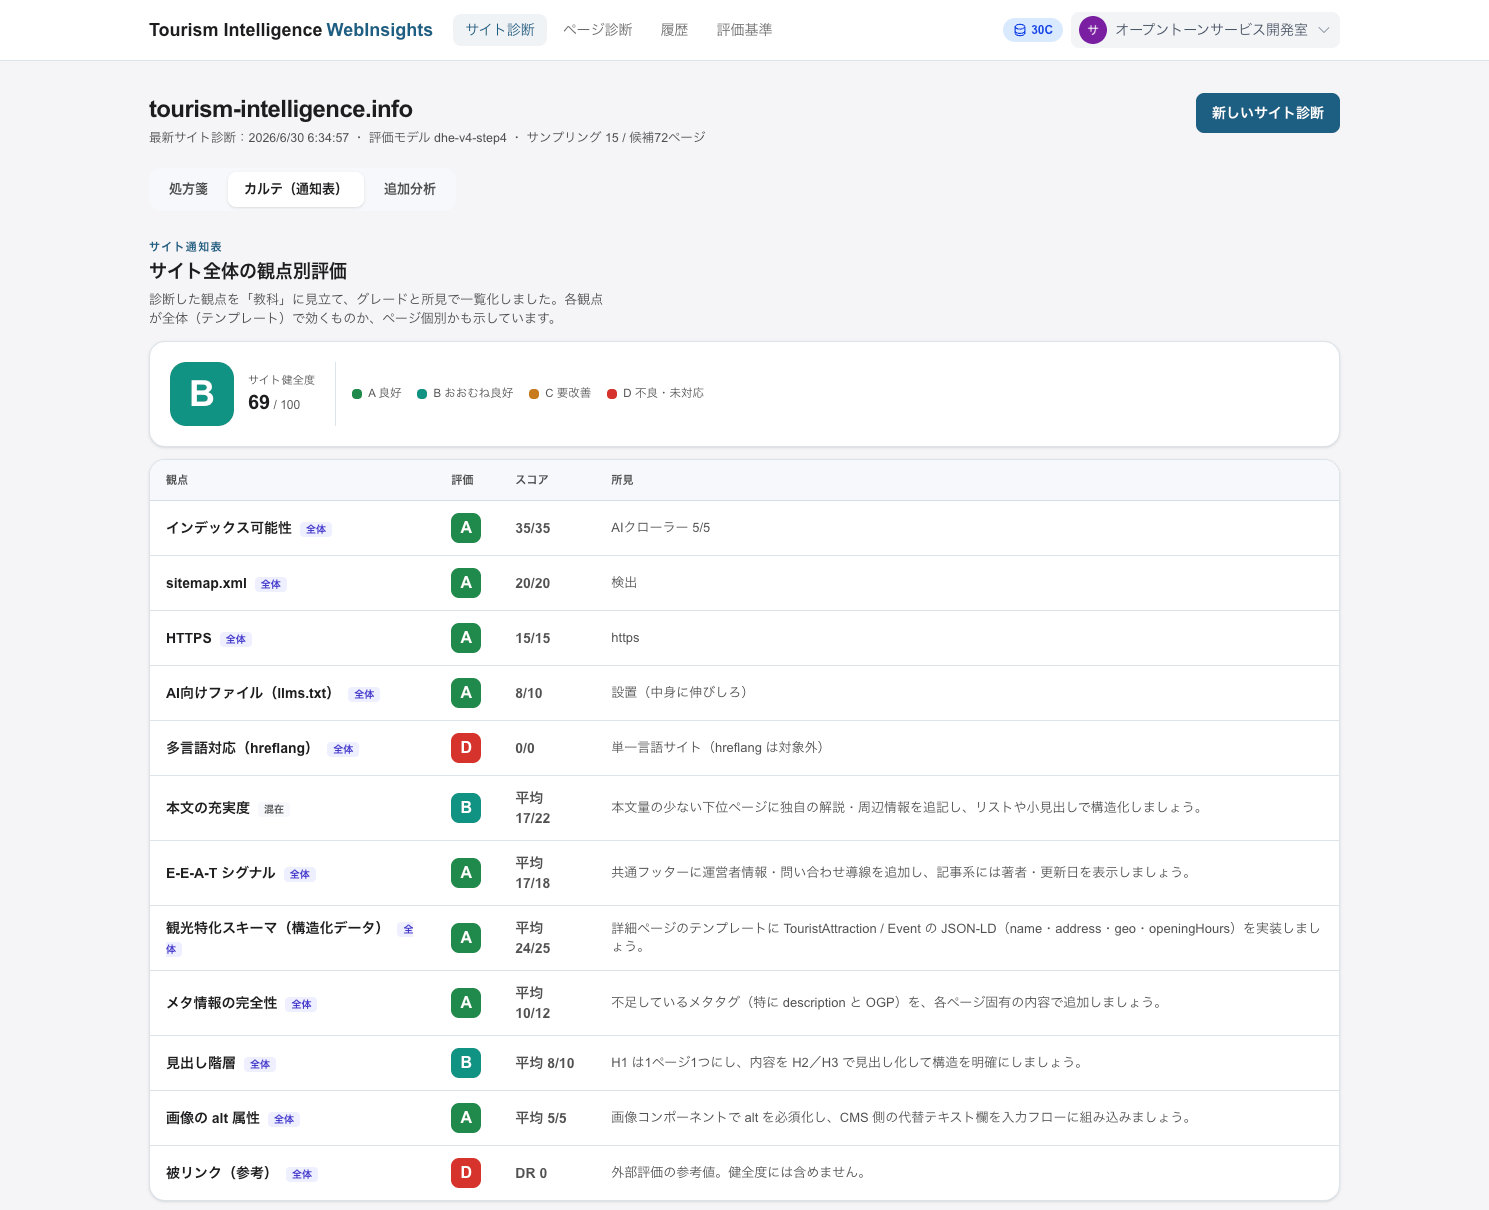Click the B grade badge for 見出し階層

[x=466, y=1063]
